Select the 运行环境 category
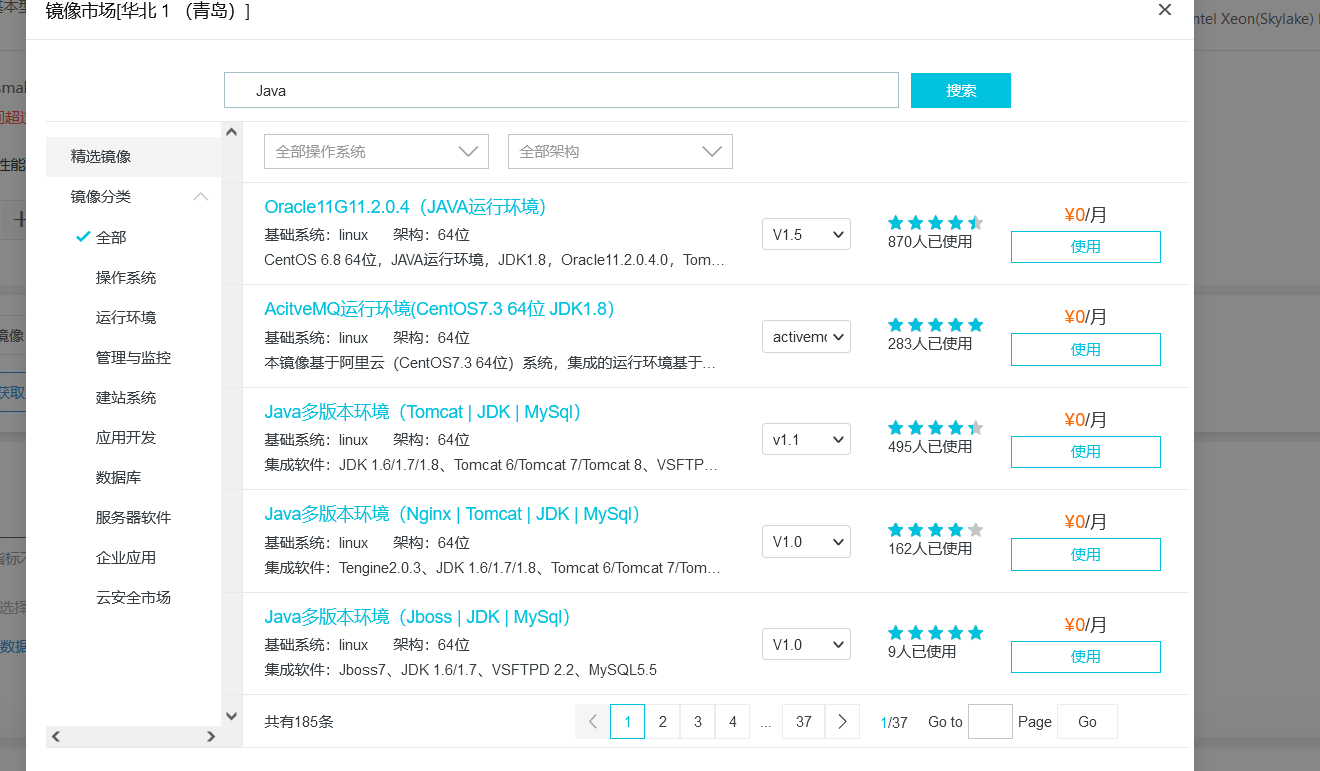 click(126, 318)
